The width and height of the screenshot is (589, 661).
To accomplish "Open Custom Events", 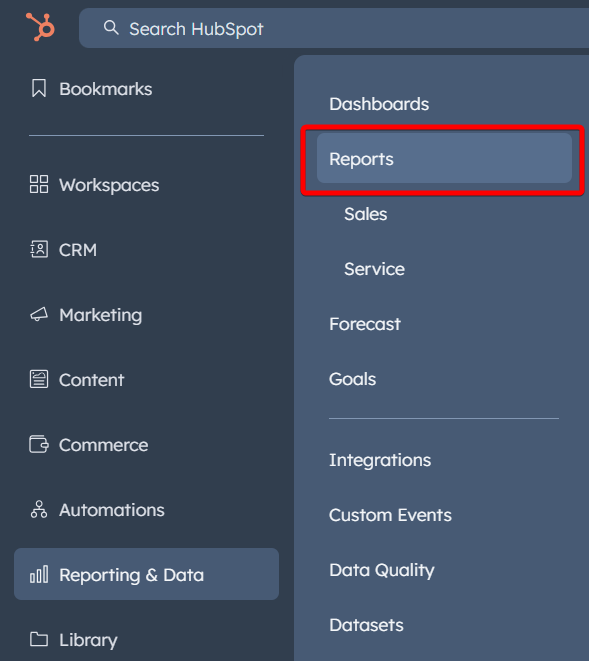I will click(x=390, y=515).
